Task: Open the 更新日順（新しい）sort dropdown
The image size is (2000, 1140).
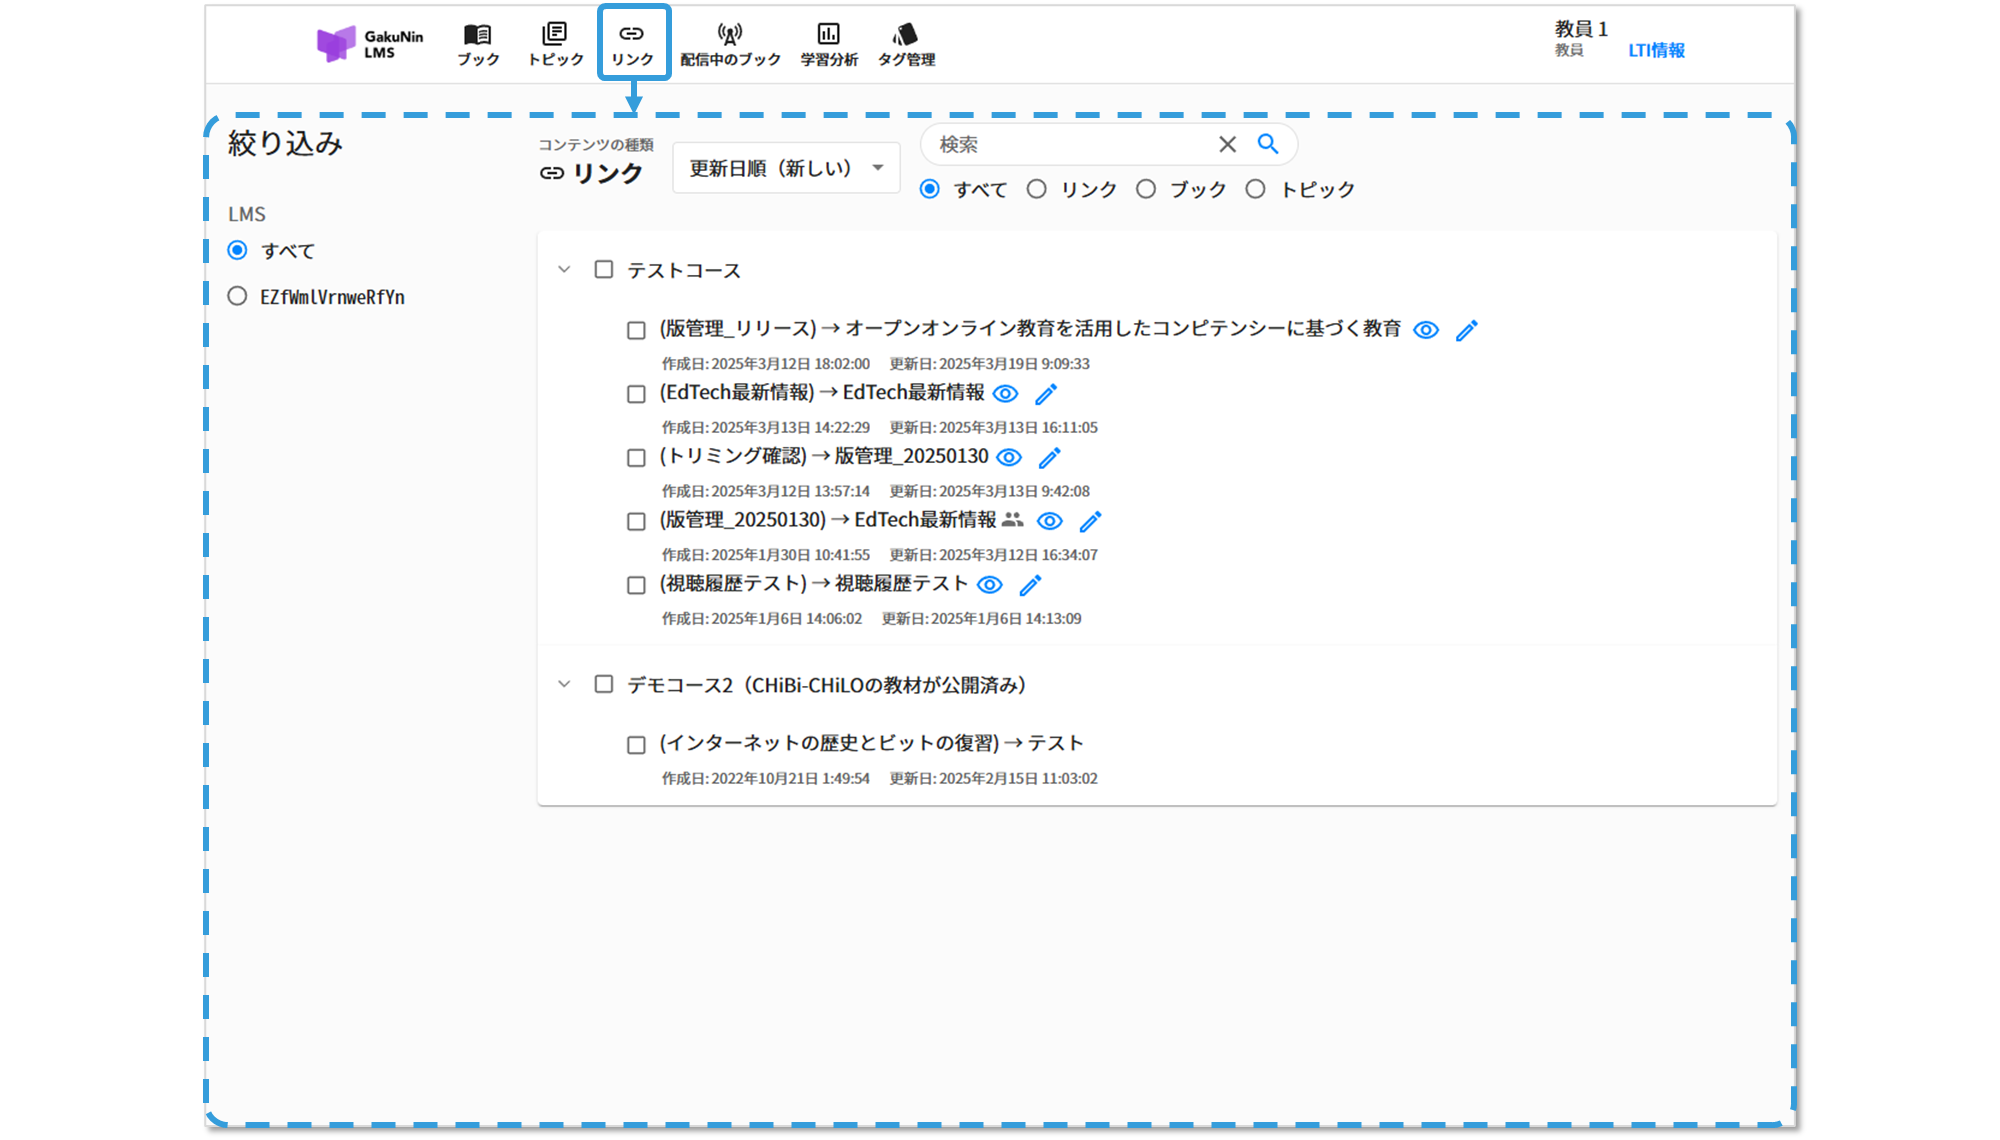Action: pyautogui.click(x=786, y=168)
